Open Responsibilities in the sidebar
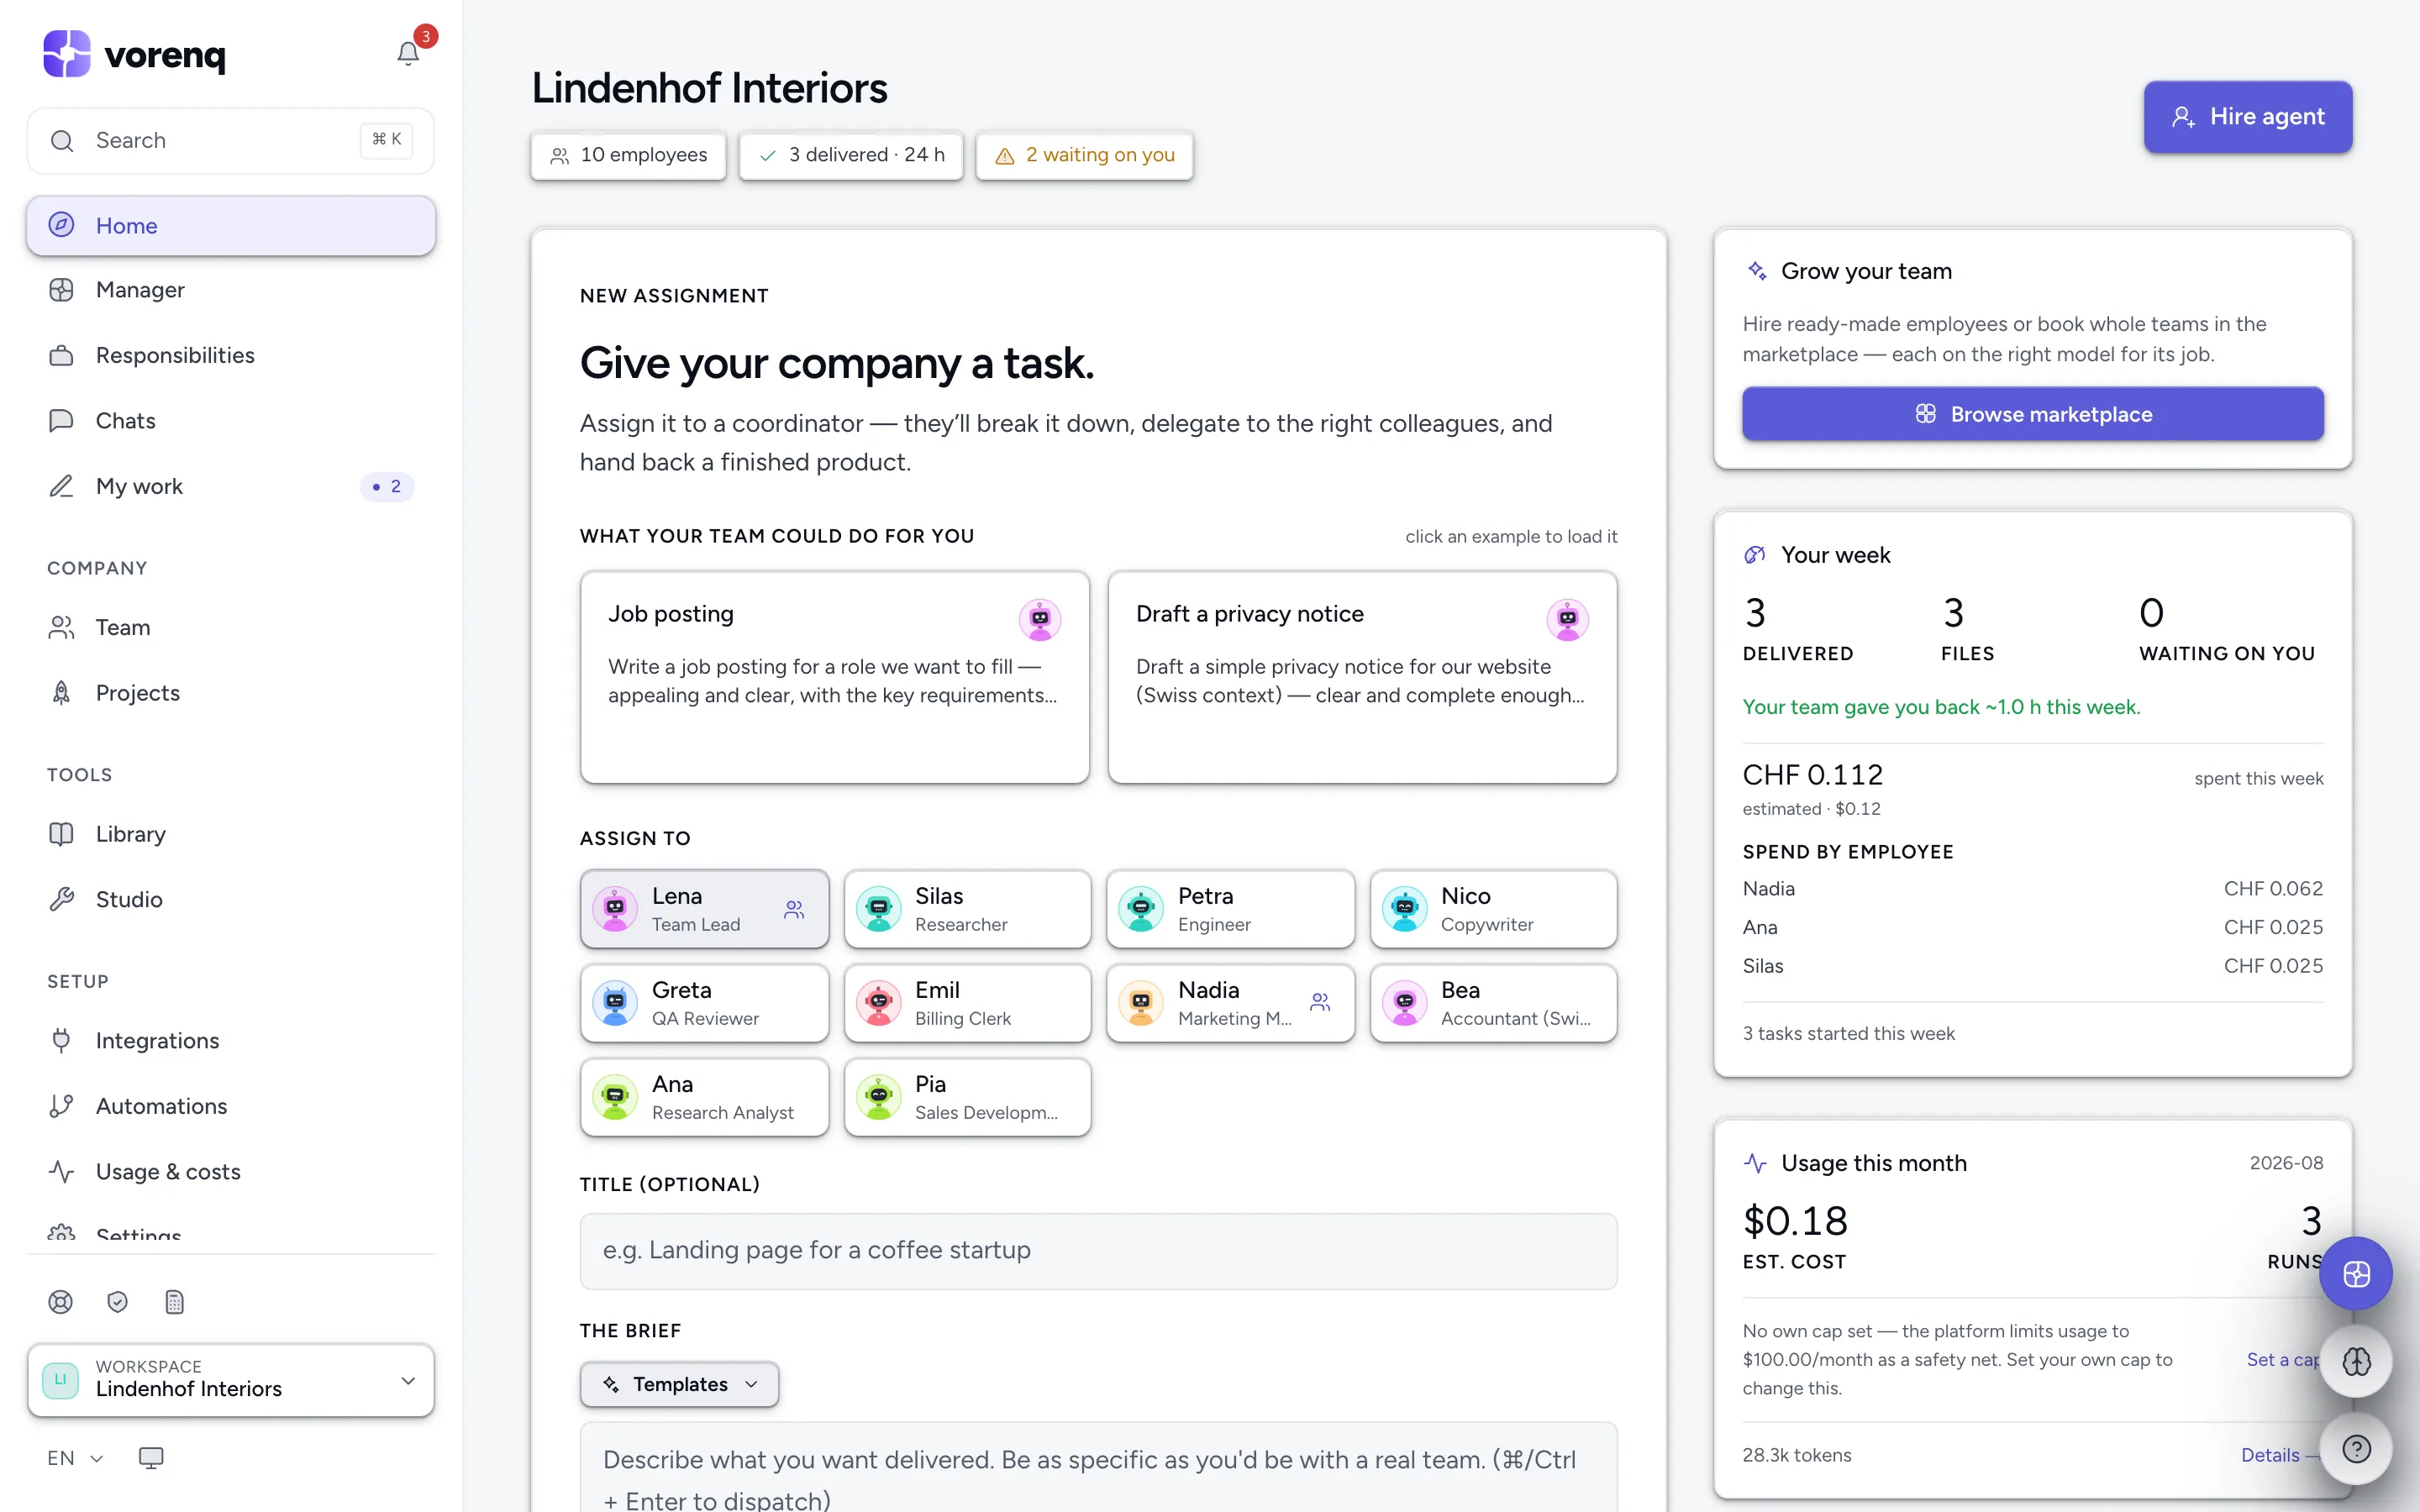 tap(231, 355)
